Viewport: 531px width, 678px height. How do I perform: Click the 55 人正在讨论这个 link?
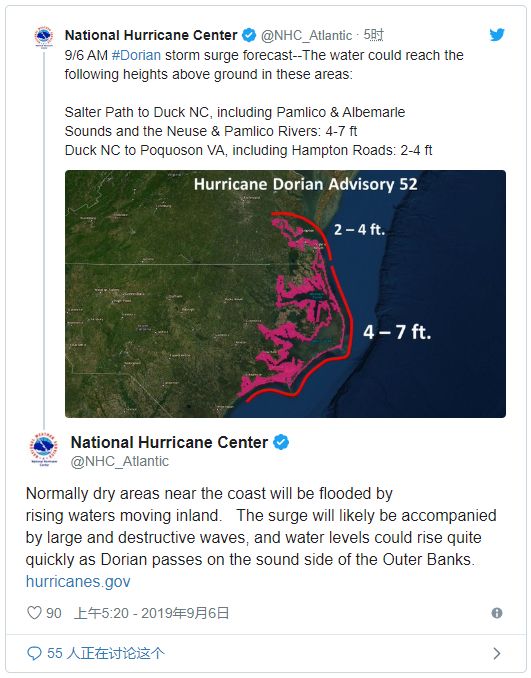(x=106, y=653)
